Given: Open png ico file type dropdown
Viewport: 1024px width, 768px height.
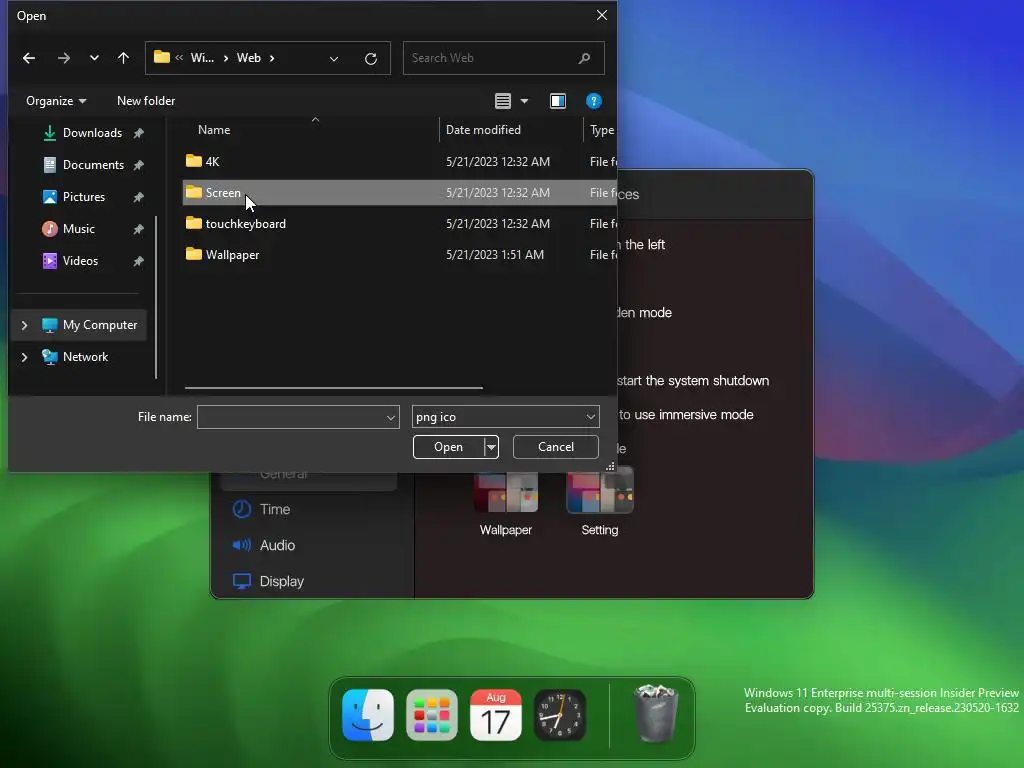Looking at the screenshot, I should [505, 417].
